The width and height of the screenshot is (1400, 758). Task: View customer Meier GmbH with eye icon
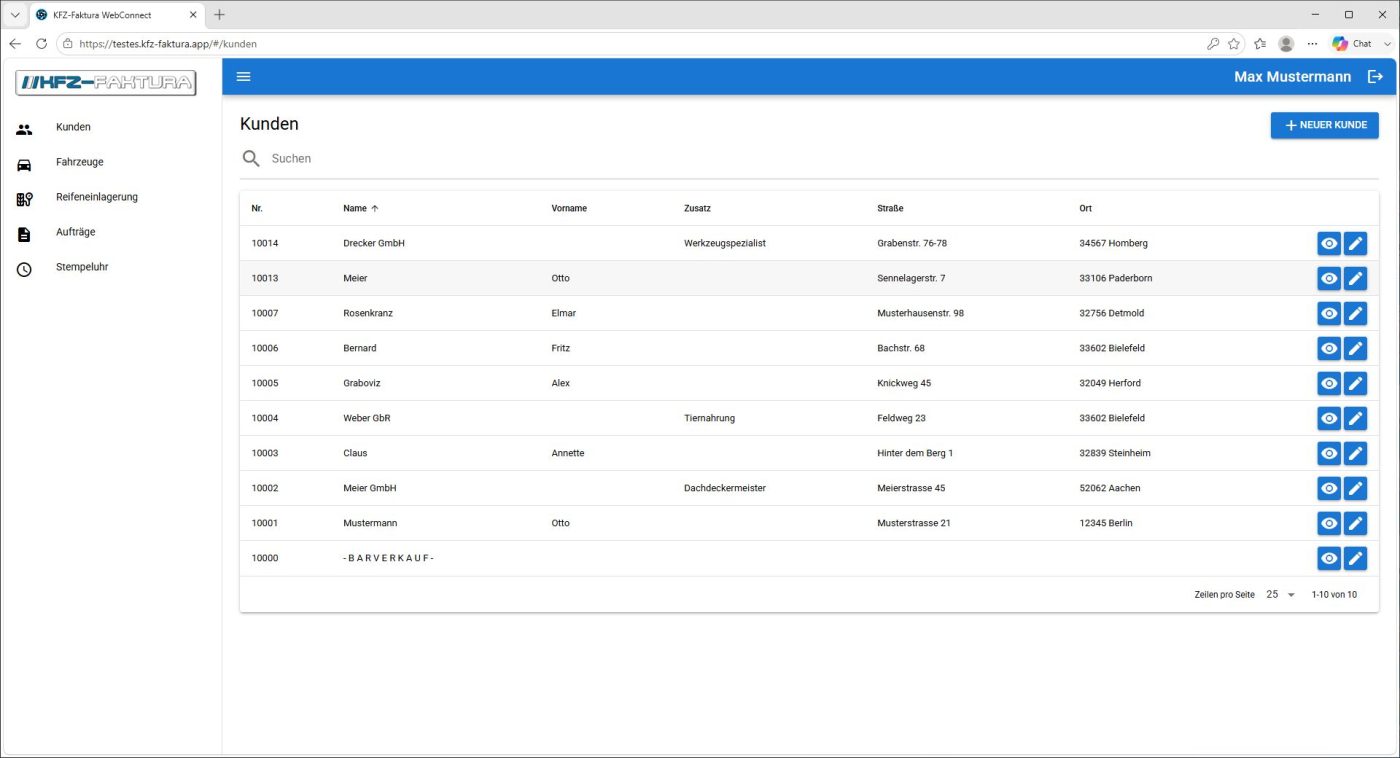point(1329,488)
